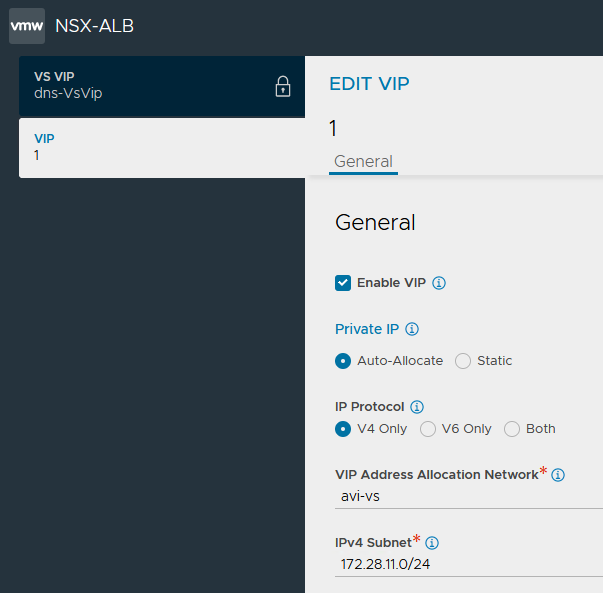Select the Static radio button
Viewport: 603px width, 593px height.
[463, 361]
